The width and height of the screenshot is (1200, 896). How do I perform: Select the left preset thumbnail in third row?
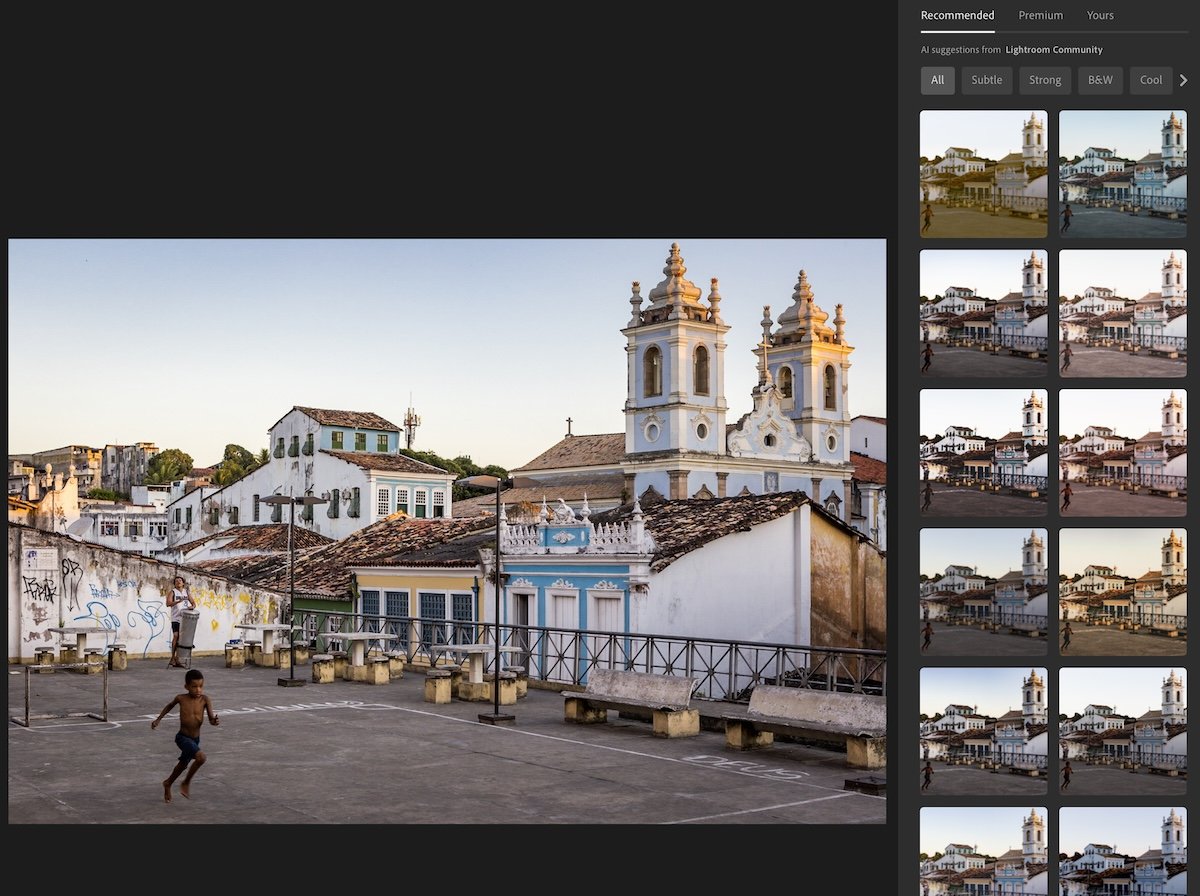click(983, 453)
